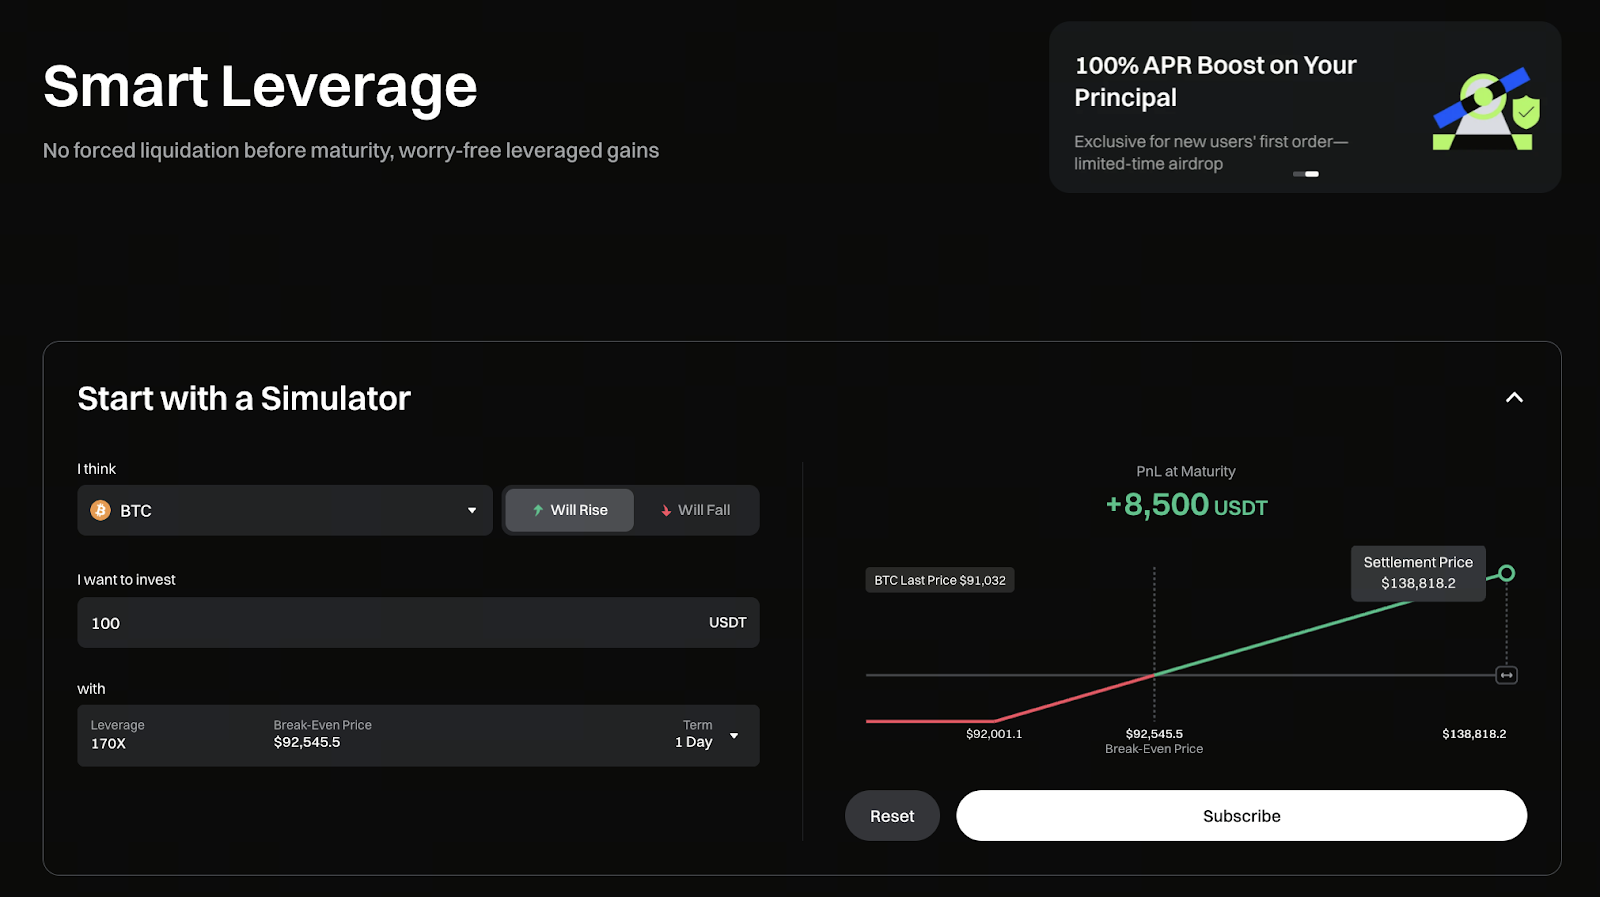Image resolution: width=1600 pixels, height=897 pixels.
Task: Click the horizontal drag handle on chart axis
Action: [1506, 675]
